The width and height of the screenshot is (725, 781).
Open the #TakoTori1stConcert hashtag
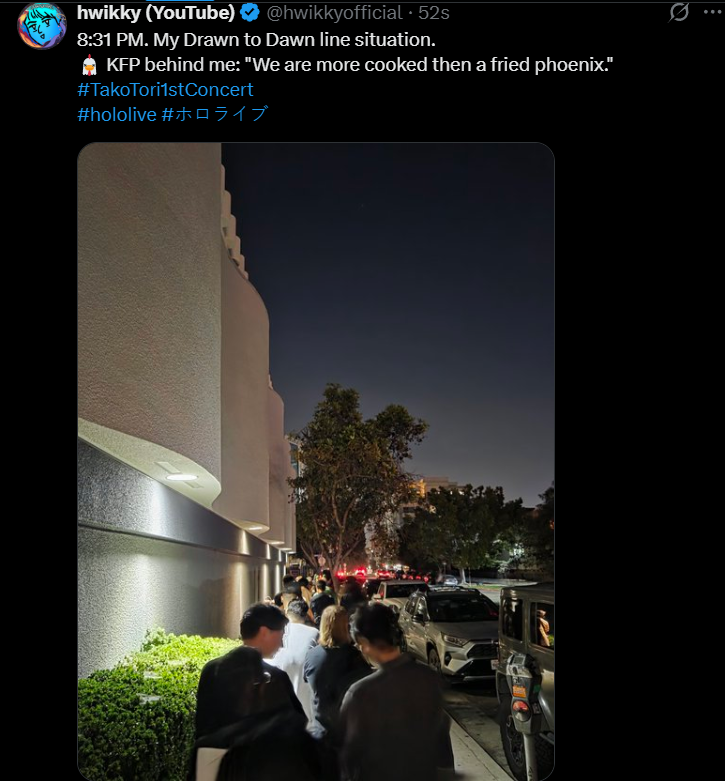point(165,90)
